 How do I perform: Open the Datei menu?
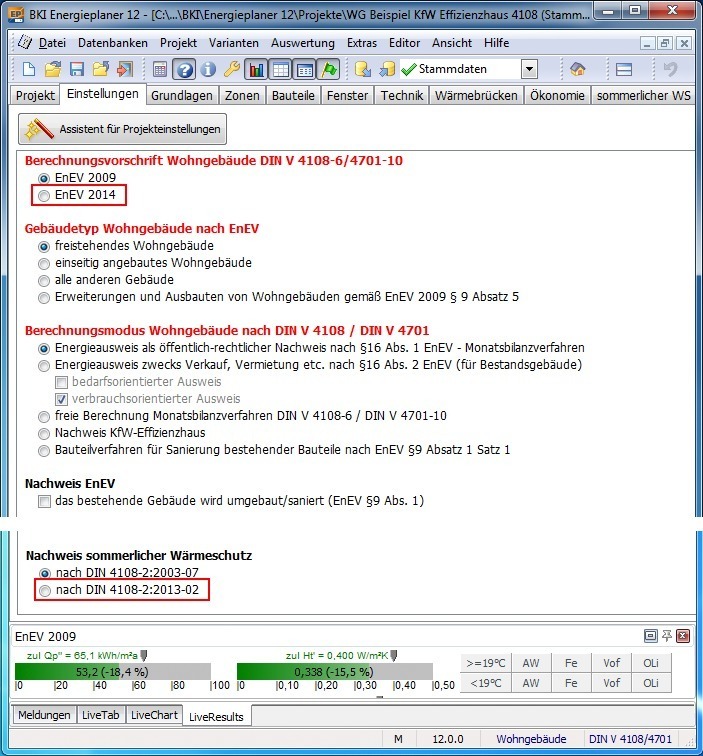pos(52,43)
